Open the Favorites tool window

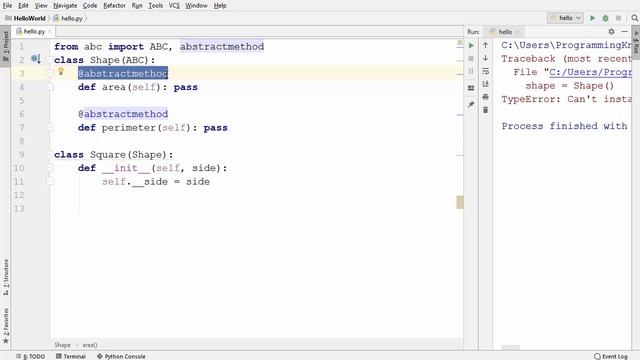[6, 325]
